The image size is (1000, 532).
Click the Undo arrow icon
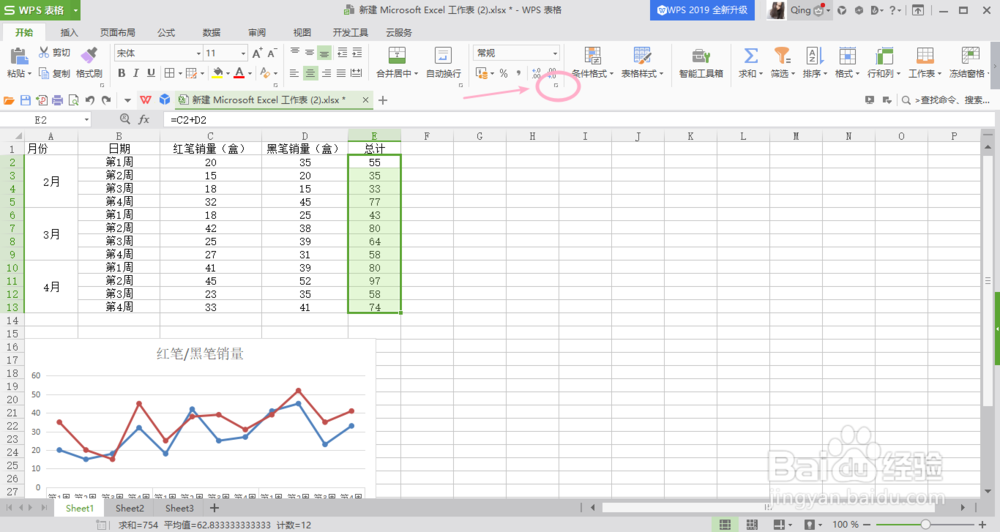90,100
